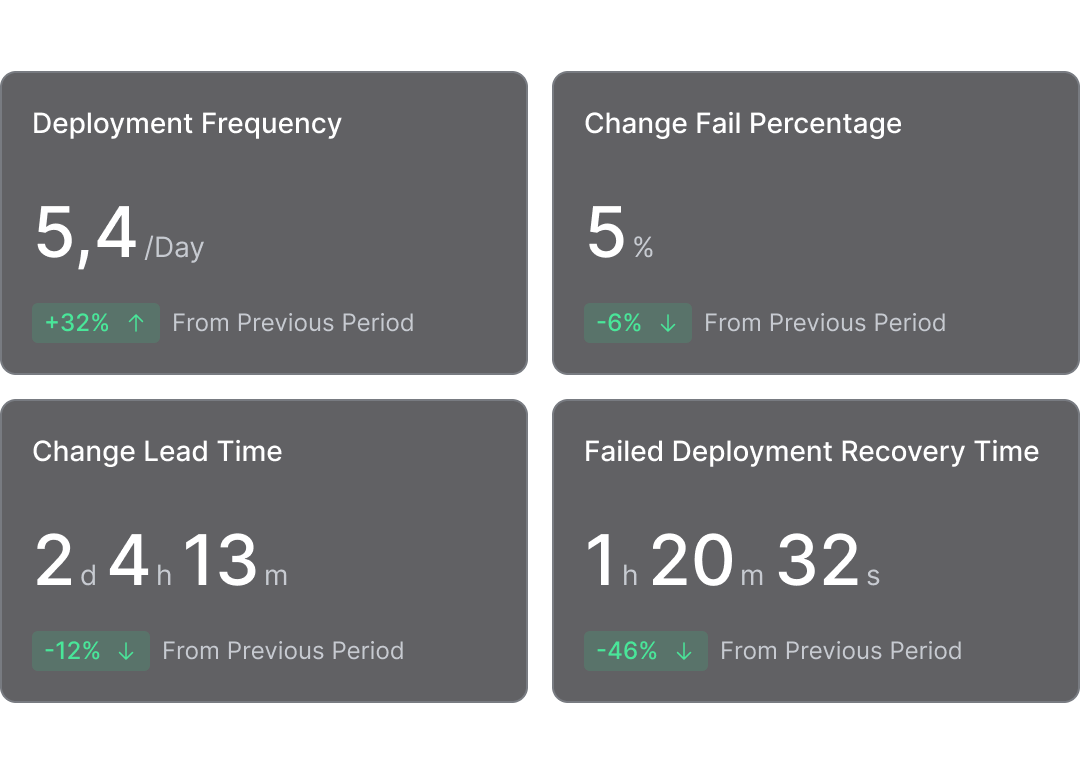Screen dimensions: 1080x768
Task: Click the 1h 20m 32s value
Action: [732, 563]
